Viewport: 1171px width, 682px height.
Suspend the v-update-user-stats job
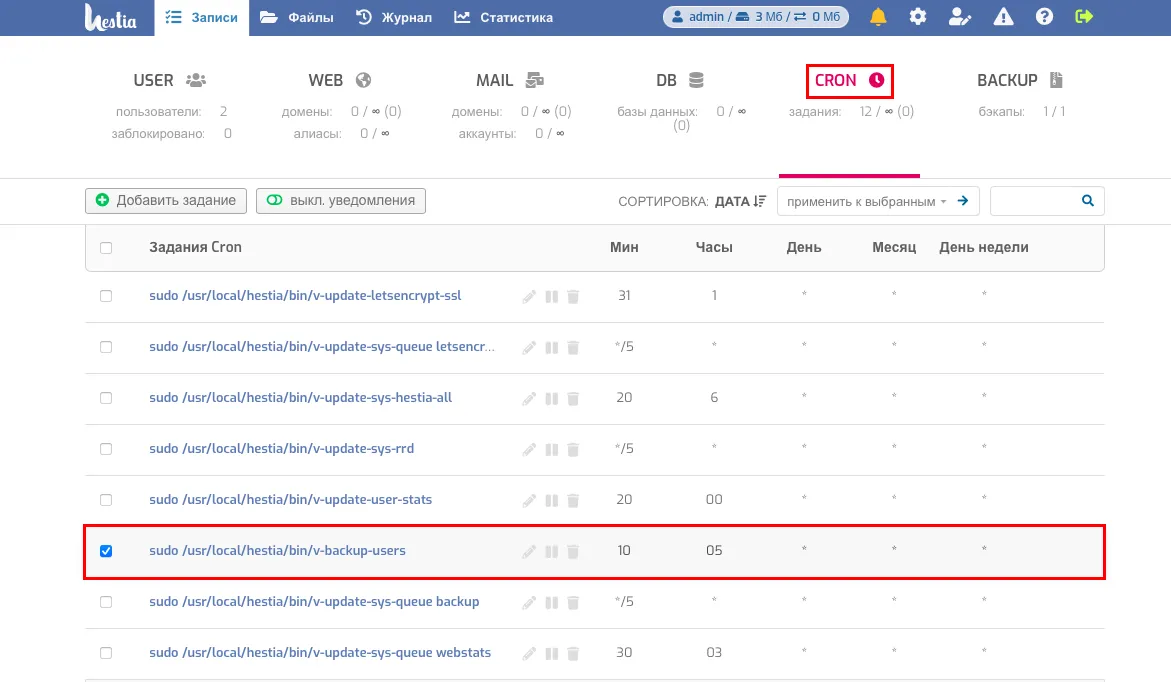(552, 500)
